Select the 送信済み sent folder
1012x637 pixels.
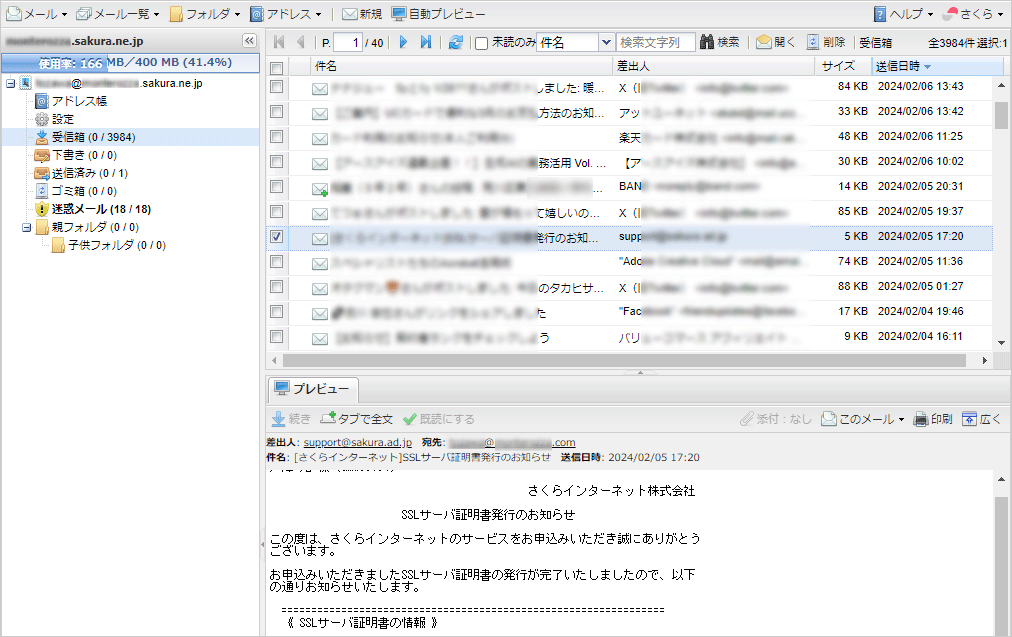coord(81,173)
